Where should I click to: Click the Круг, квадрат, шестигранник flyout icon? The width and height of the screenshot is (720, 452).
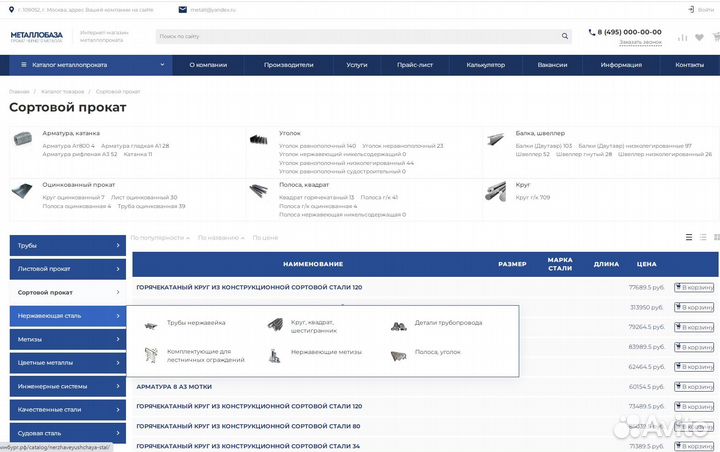275,325
